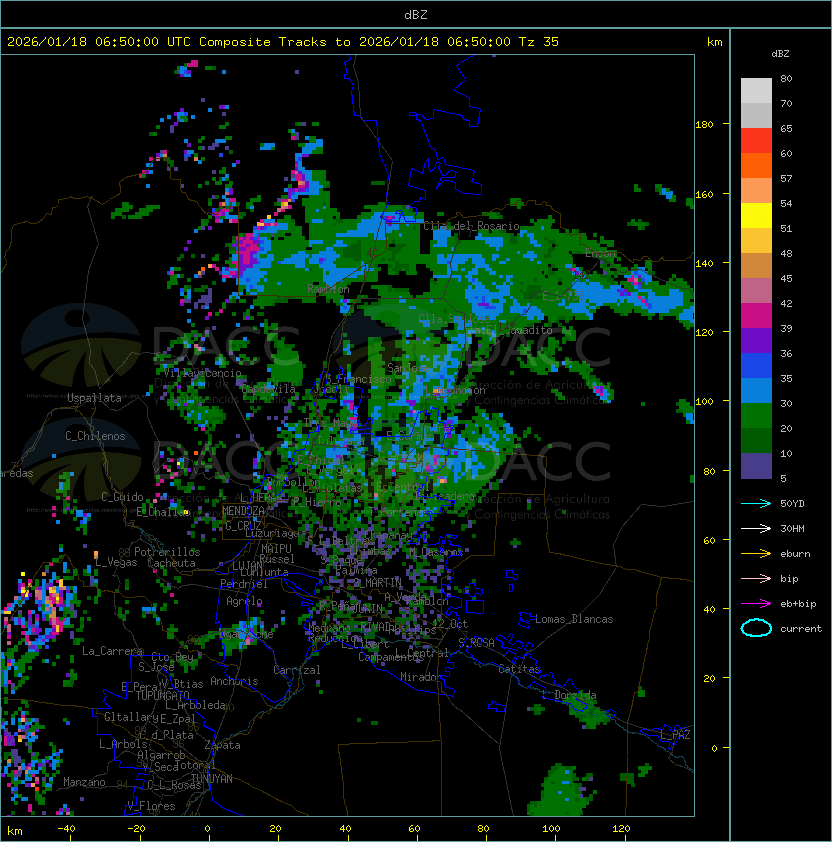Click the pink bip arrow in legend
The width and height of the screenshot is (832, 842).
[756, 579]
